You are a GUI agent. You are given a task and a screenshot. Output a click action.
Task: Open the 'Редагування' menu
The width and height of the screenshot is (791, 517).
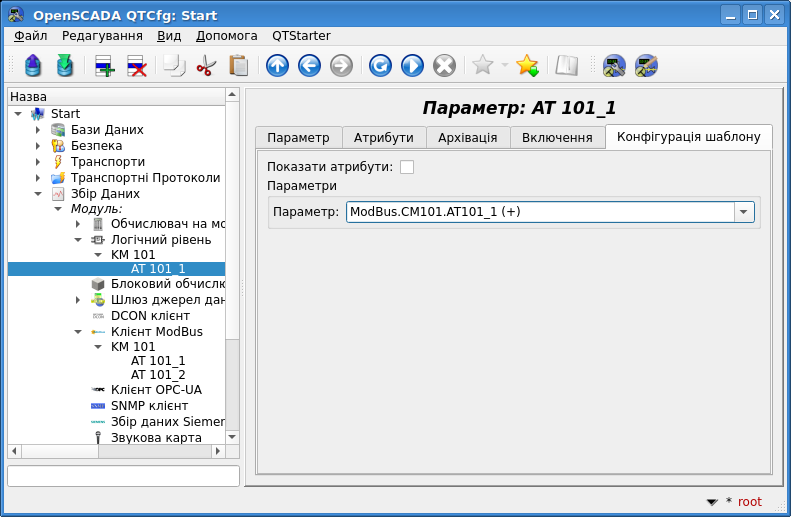(102, 35)
